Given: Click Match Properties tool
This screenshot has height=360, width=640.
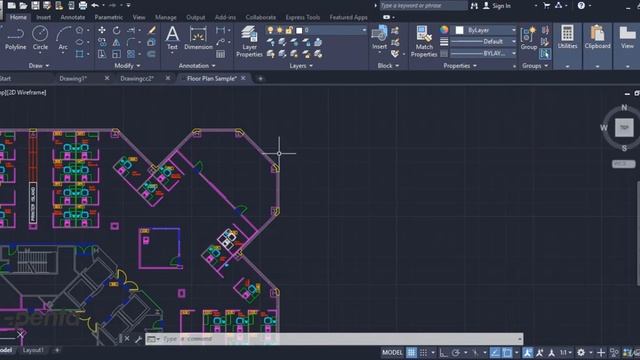Looking at the screenshot, I should [424, 41].
